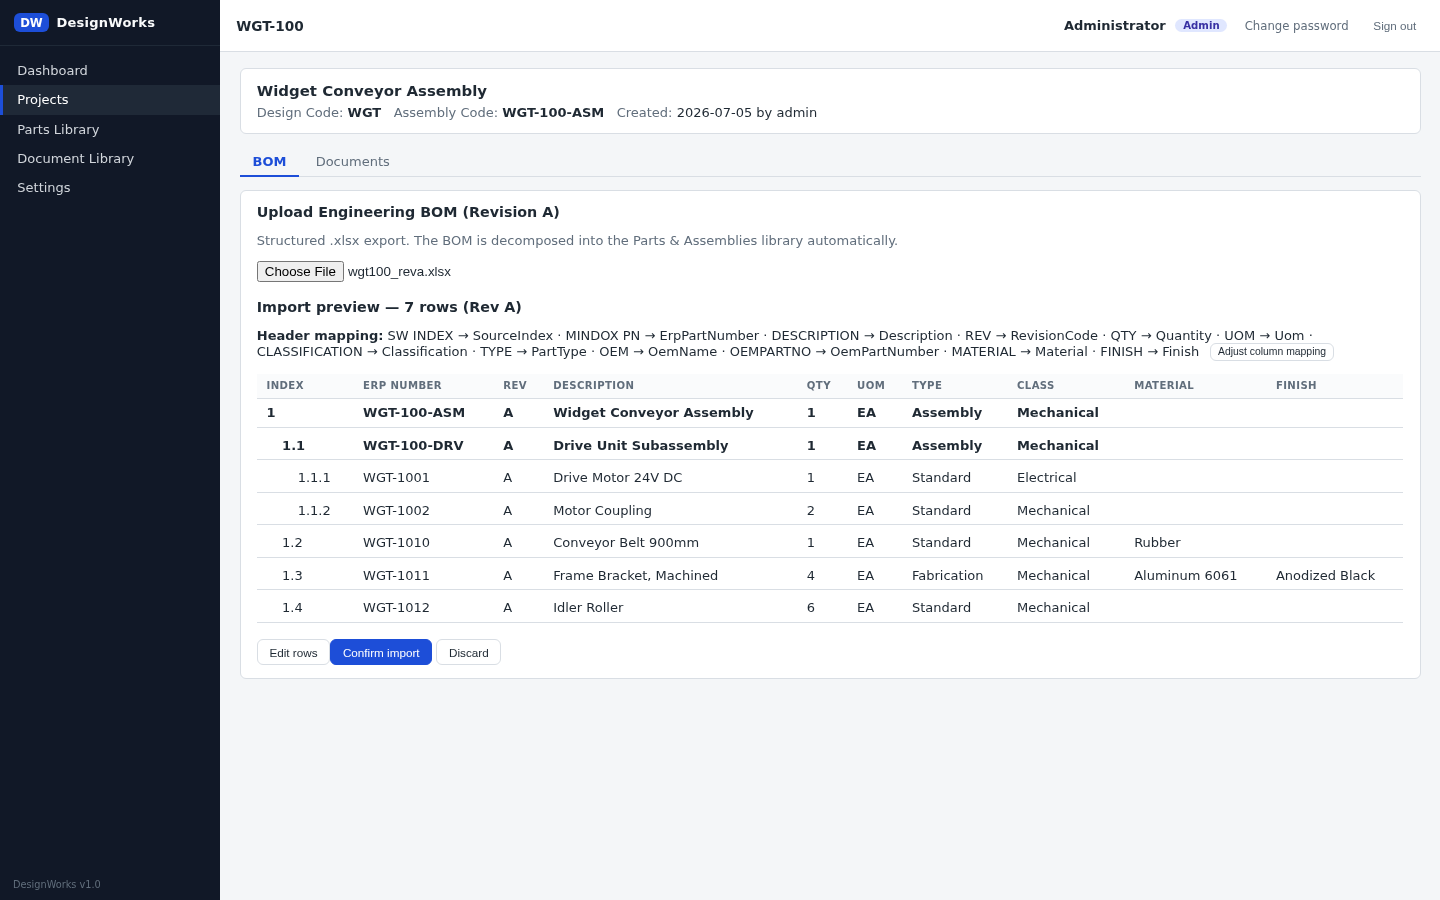
Task: Open Parts Library from sidebar
Action: tap(110, 129)
